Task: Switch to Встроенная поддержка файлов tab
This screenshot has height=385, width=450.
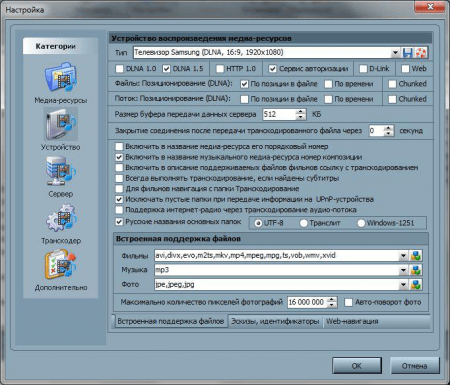Action: [x=170, y=321]
